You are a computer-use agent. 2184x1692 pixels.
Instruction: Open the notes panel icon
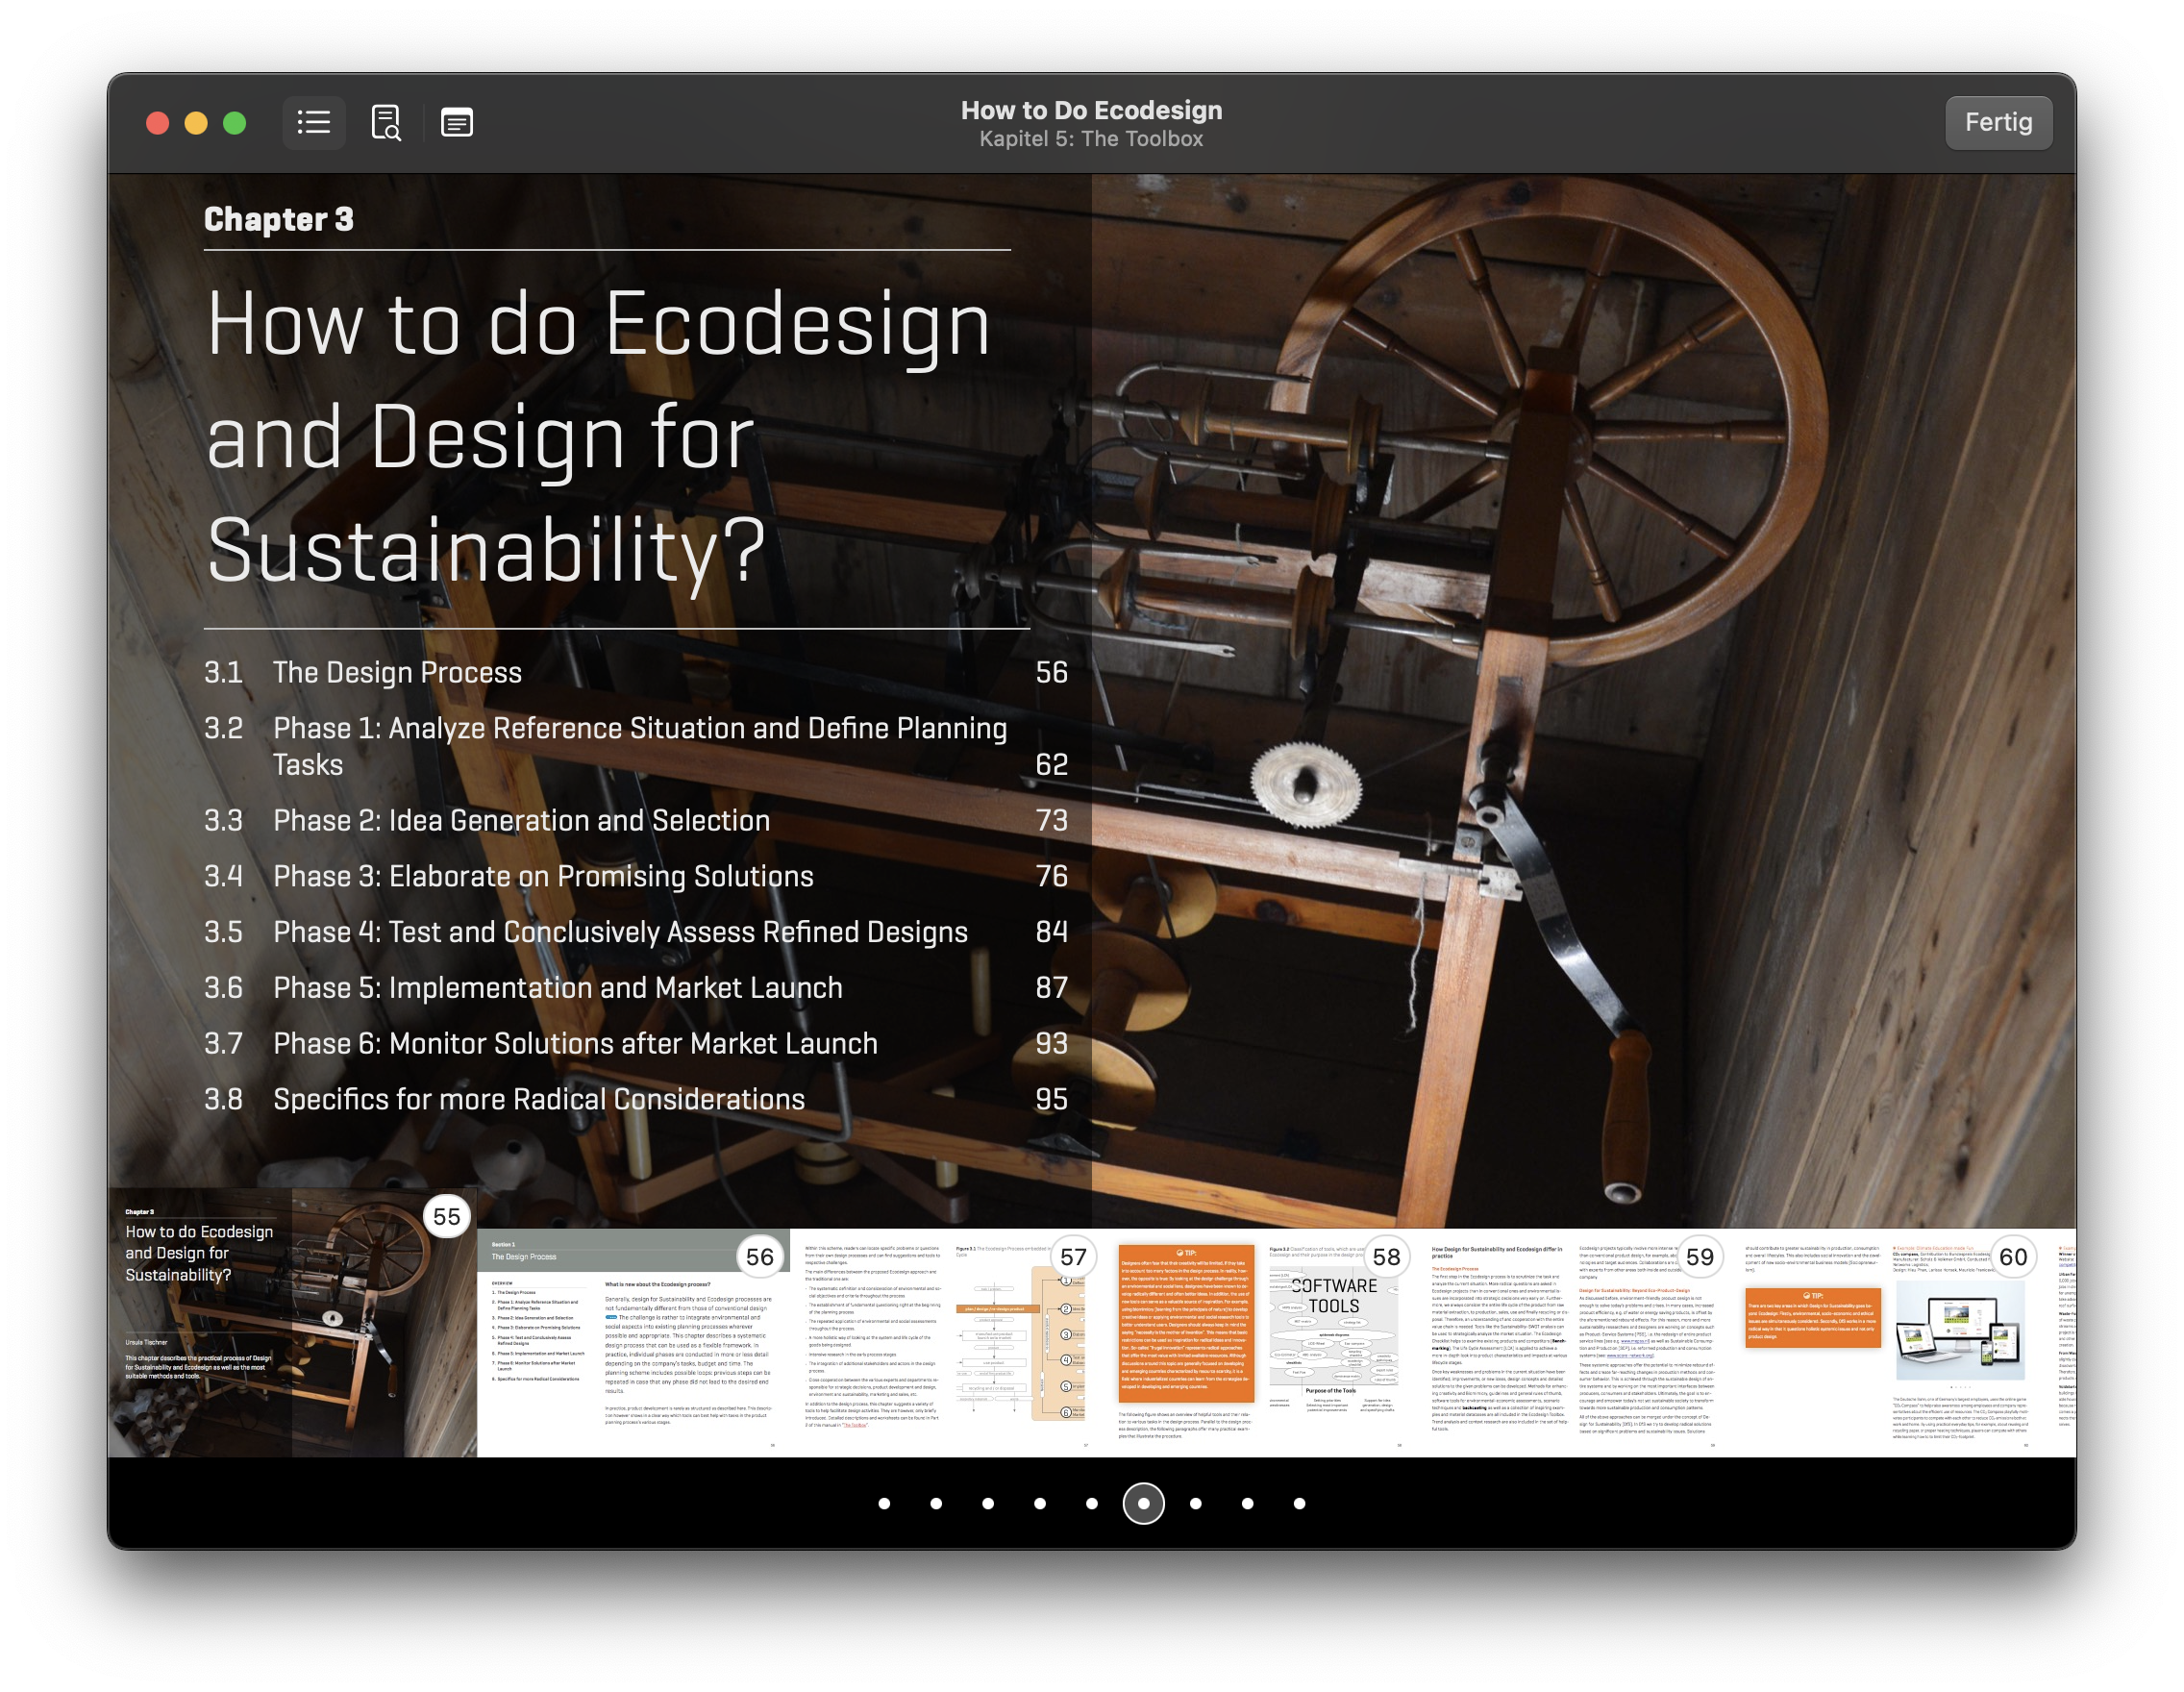457,122
